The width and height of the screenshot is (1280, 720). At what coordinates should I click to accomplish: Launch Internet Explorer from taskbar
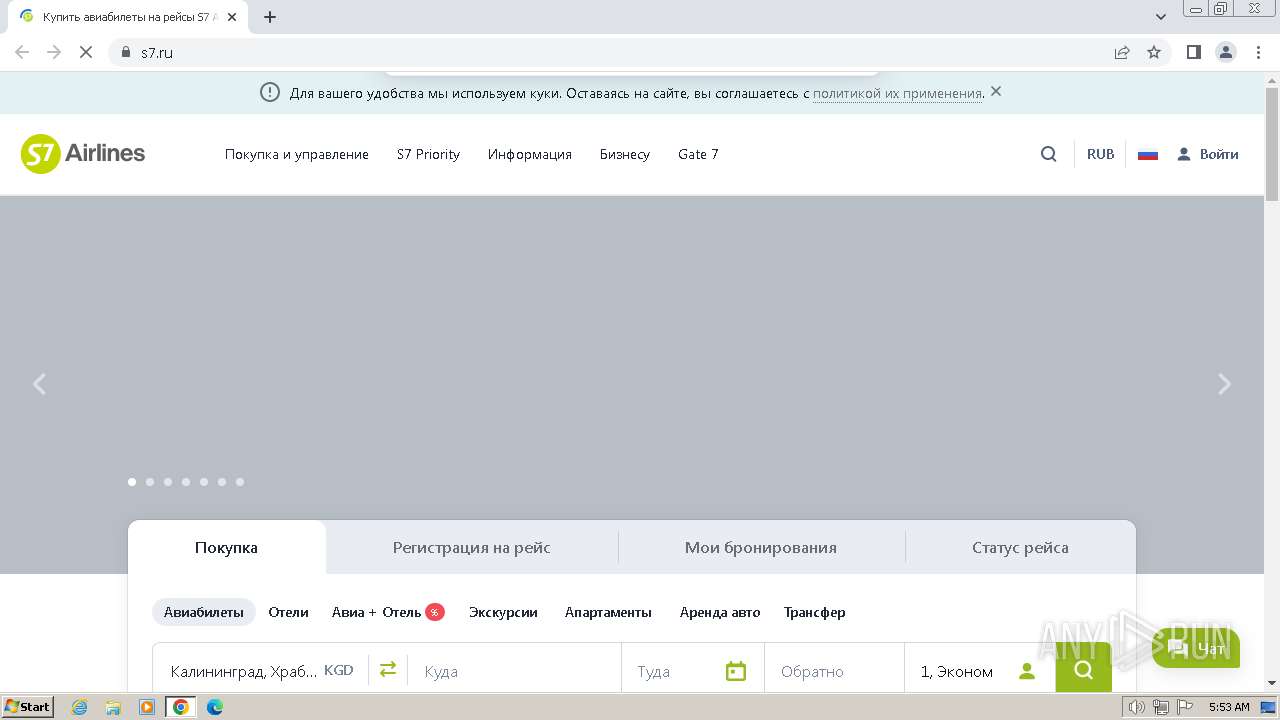click(80, 707)
